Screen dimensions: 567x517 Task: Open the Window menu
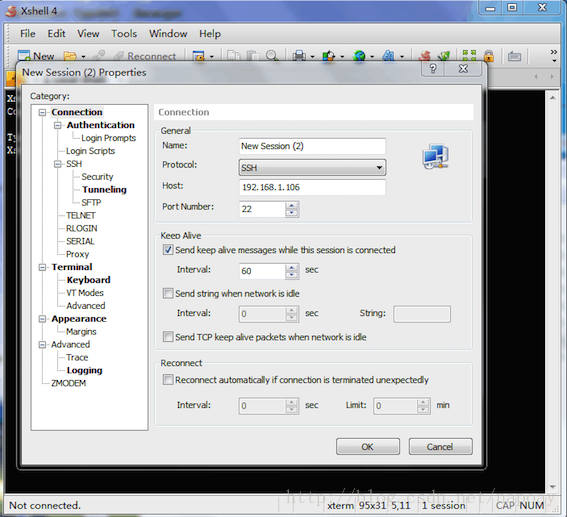[168, 34]
